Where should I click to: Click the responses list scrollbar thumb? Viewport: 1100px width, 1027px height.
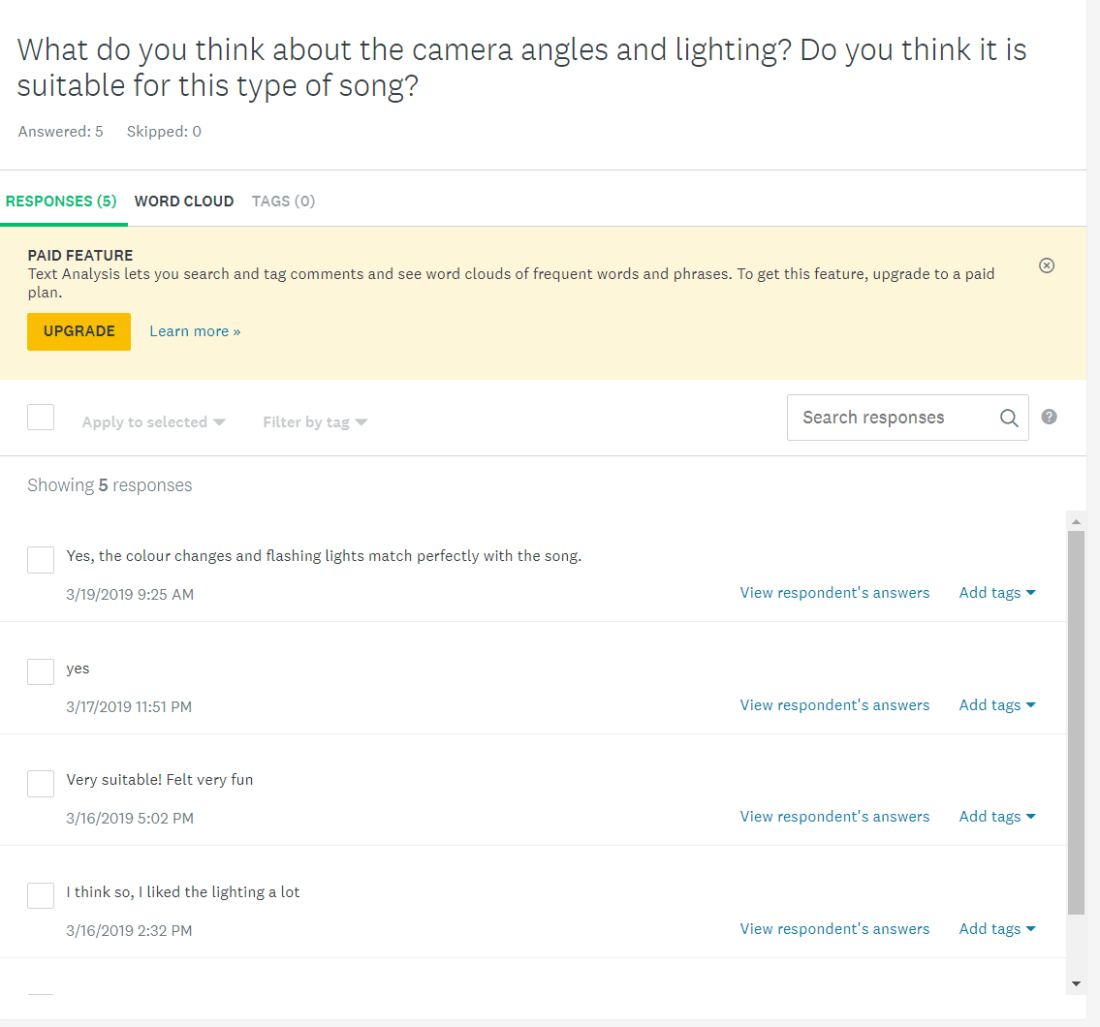(x=1076, y=720)
